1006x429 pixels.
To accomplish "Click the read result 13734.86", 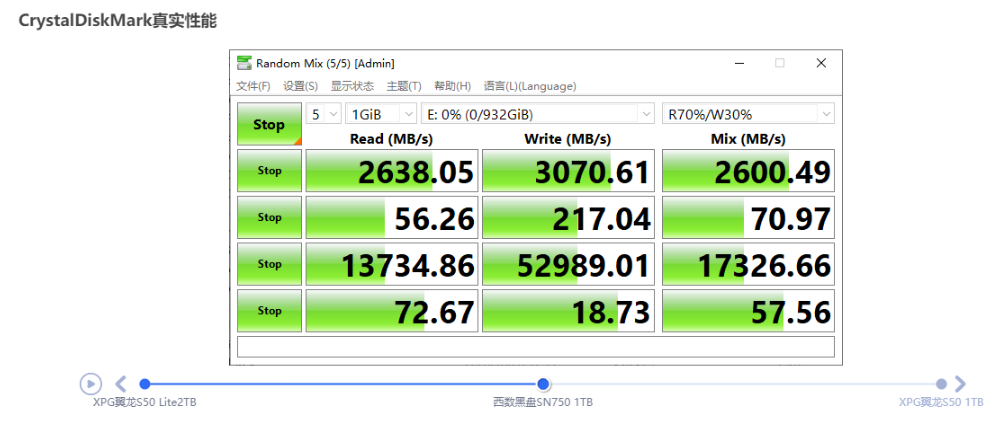I will tap(392, 264).
